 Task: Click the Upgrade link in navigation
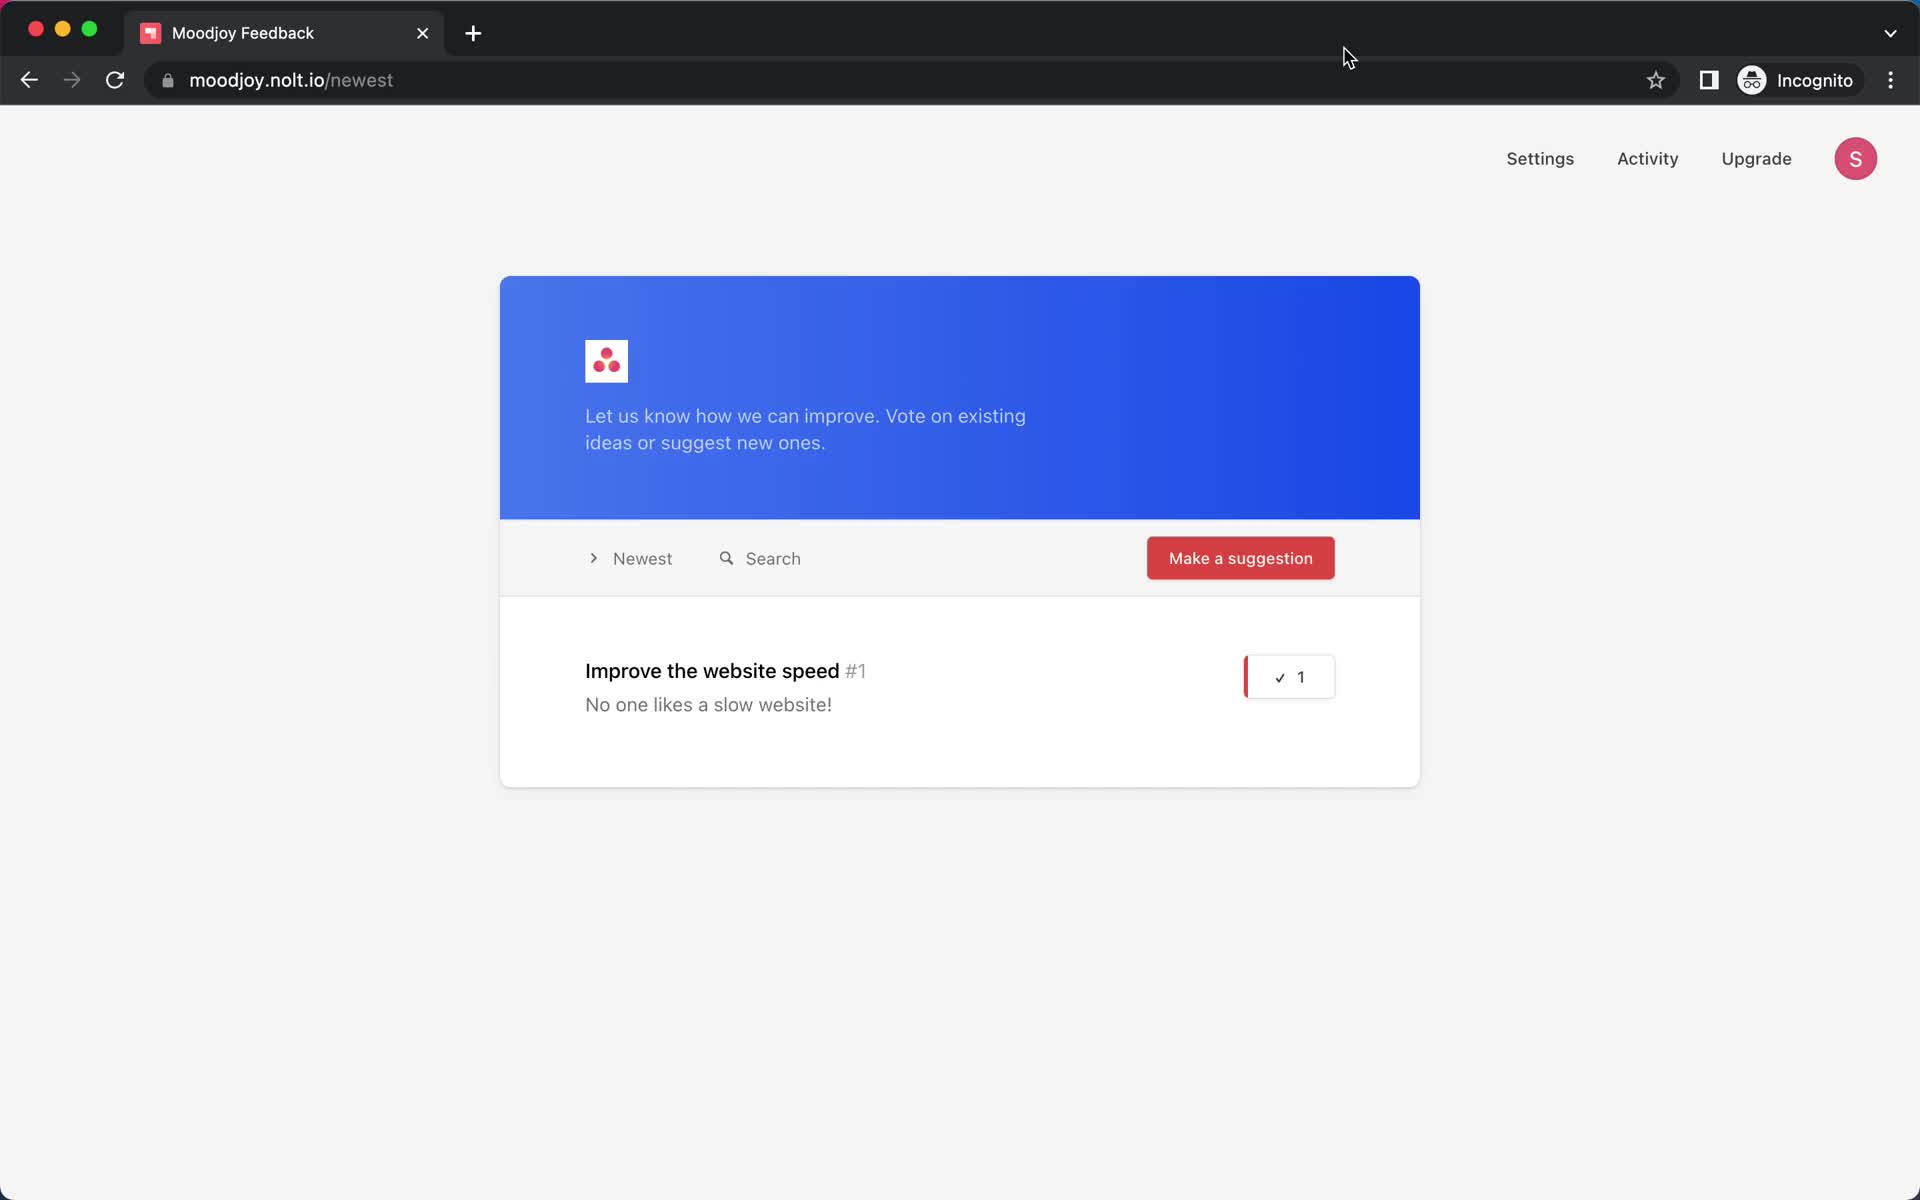coord(1756,158)
